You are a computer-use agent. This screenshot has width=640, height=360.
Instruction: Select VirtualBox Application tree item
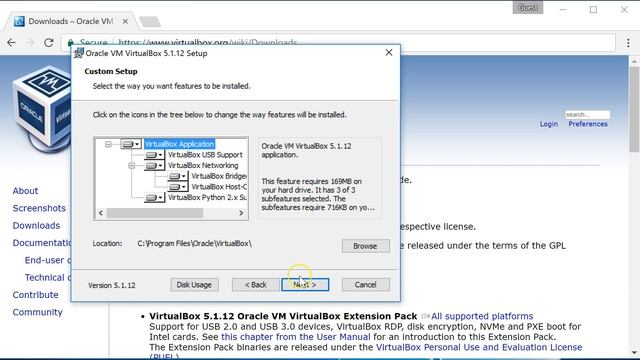pyautogui.click(x=179, y=144)
